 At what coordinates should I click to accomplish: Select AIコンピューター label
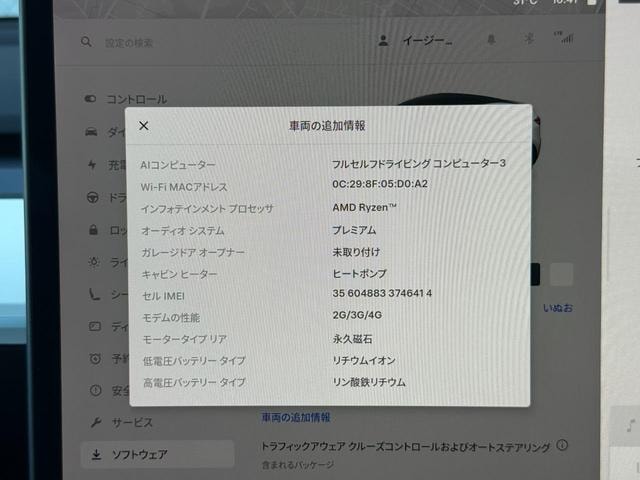[178, 165]
